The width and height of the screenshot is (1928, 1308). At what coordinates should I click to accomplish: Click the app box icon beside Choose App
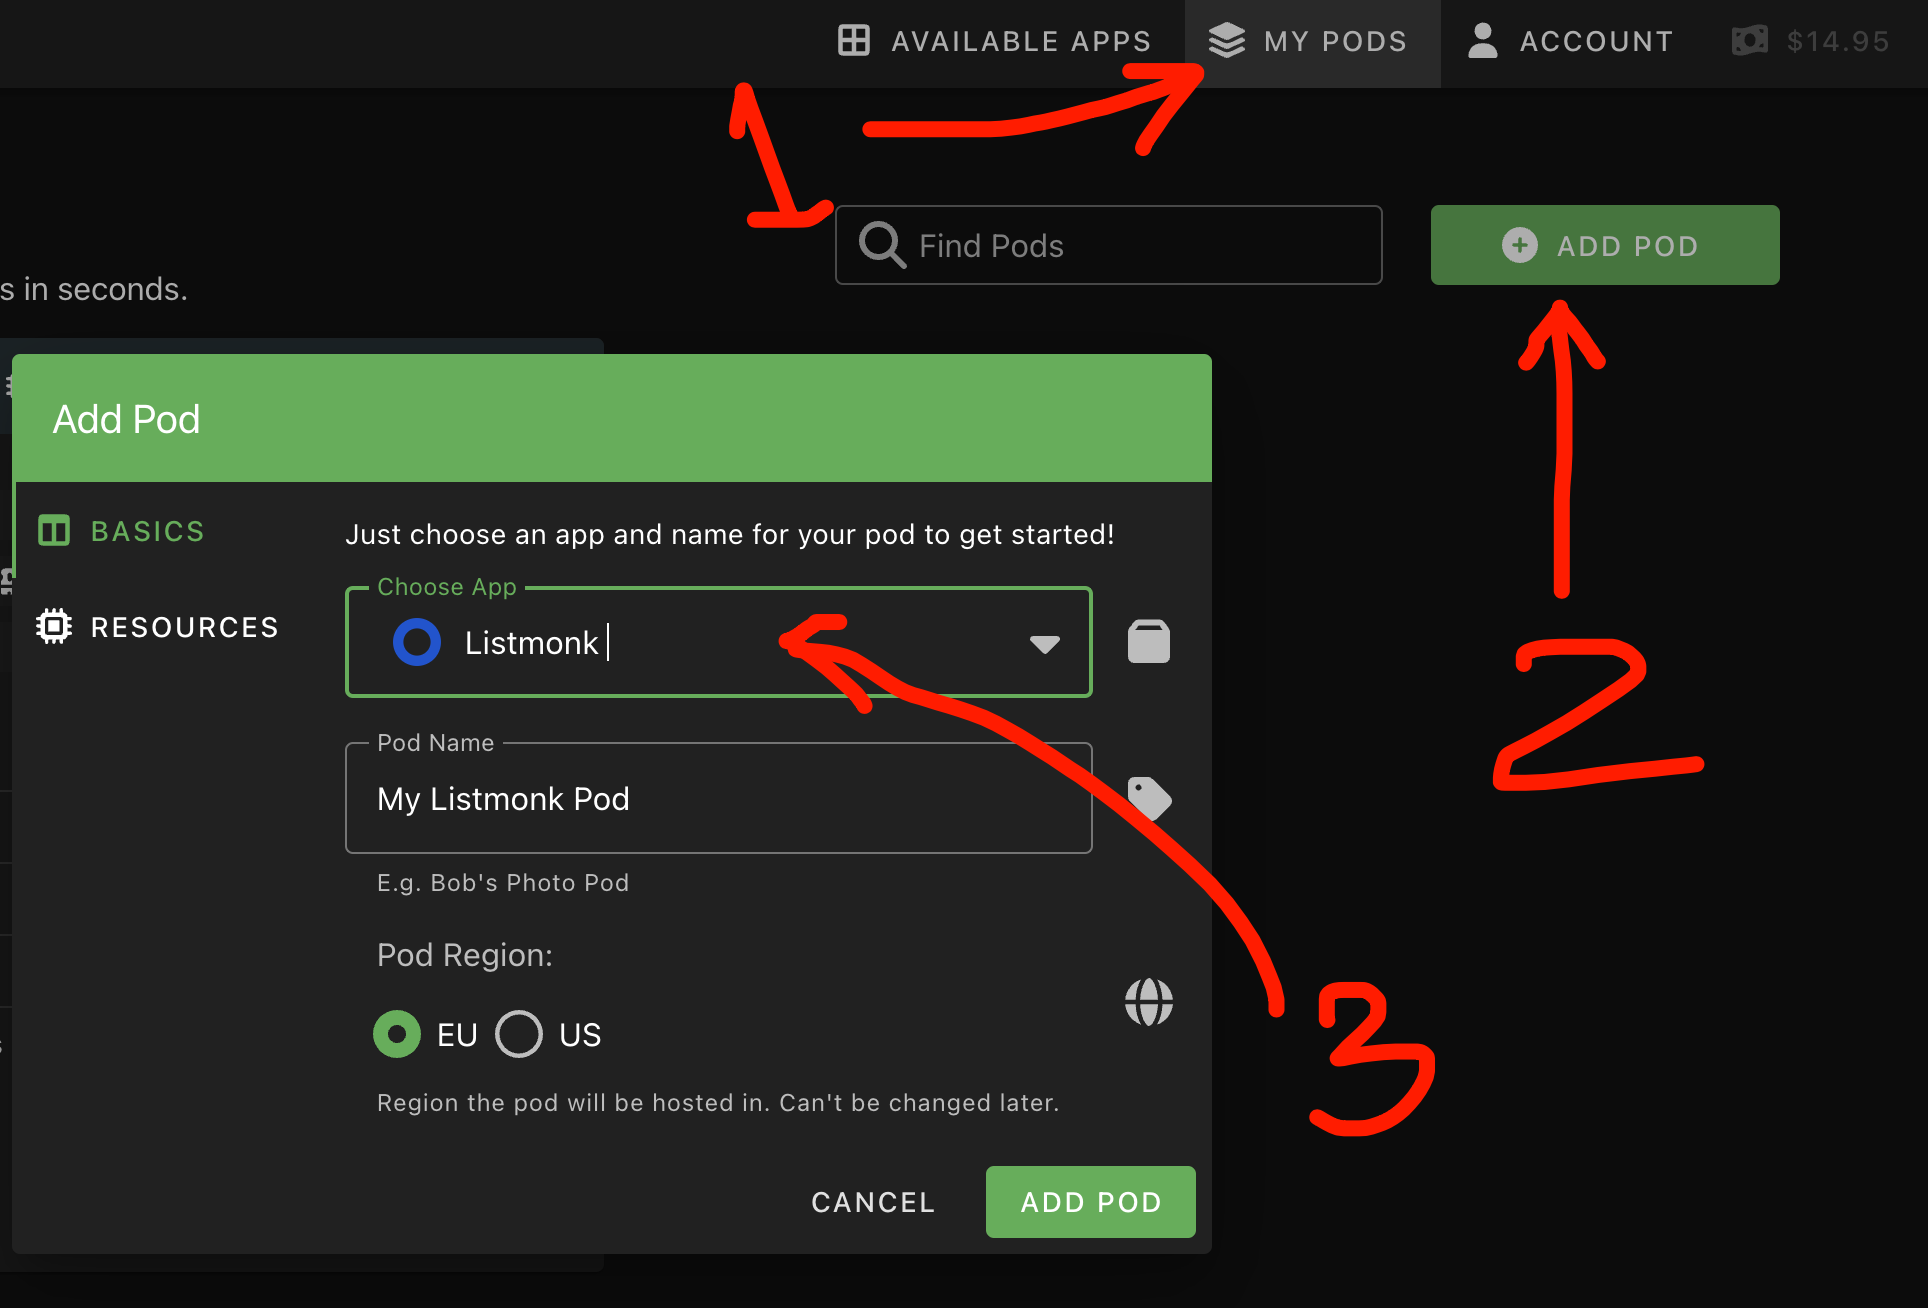click(1148, 642)
